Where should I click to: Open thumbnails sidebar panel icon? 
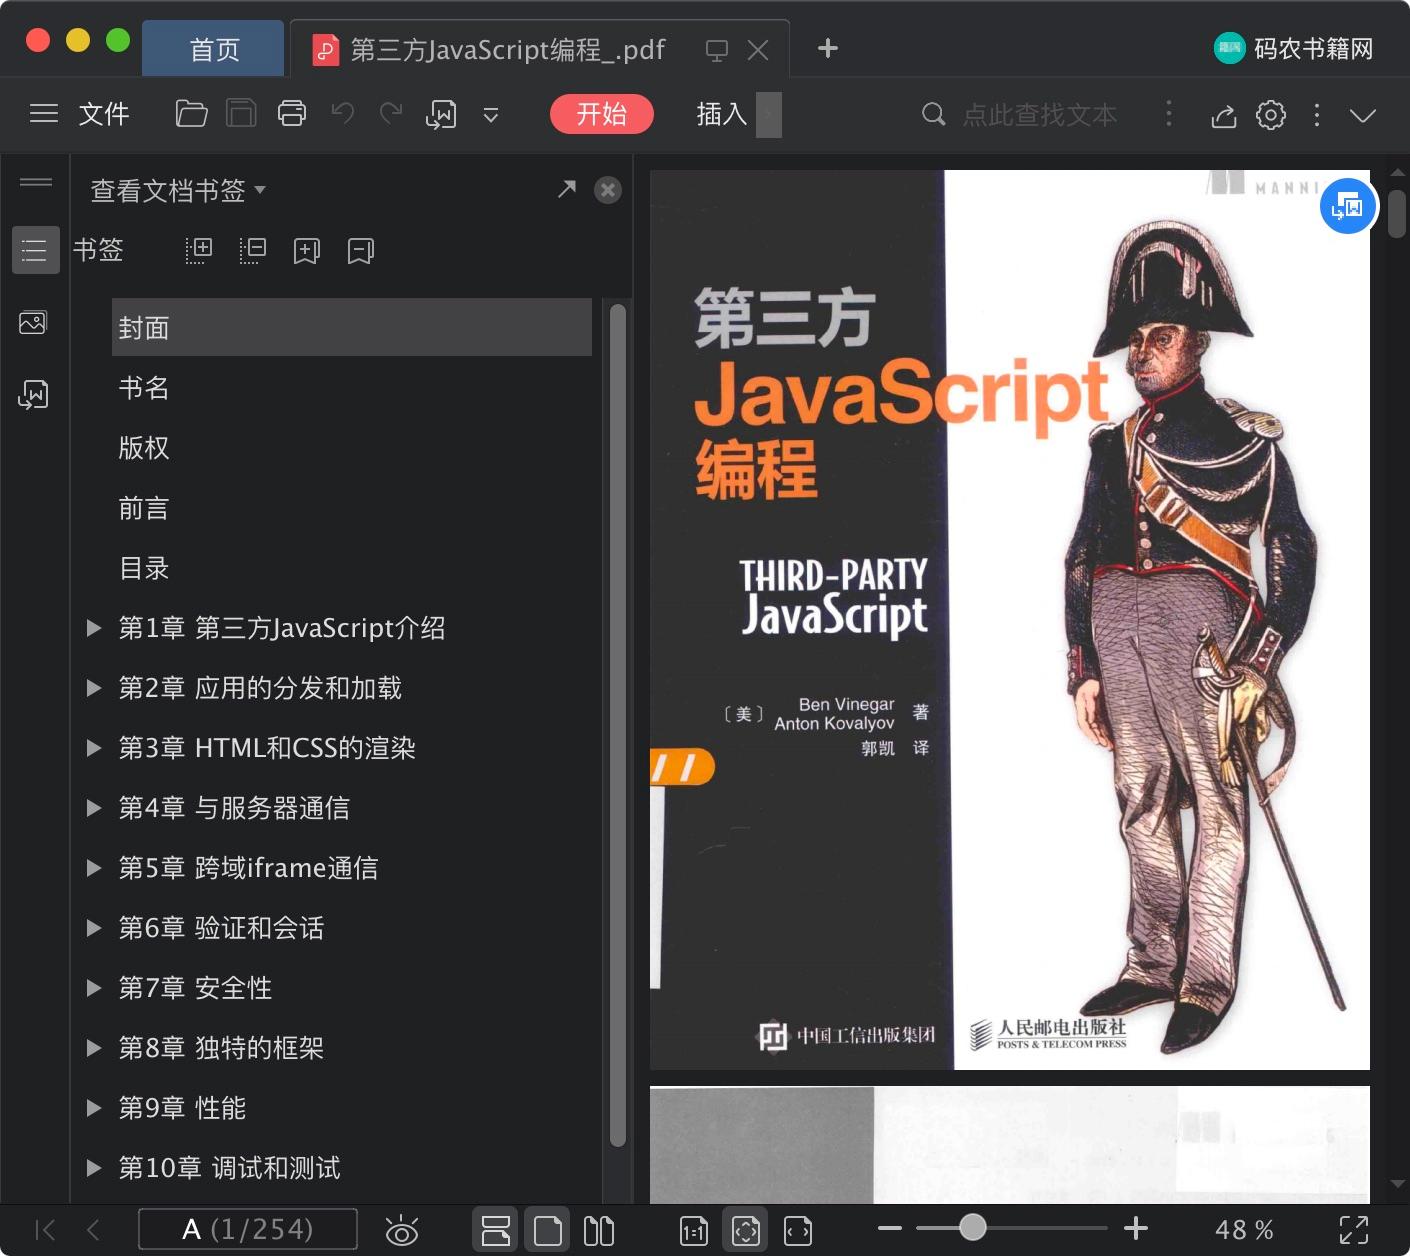[33, 323]
